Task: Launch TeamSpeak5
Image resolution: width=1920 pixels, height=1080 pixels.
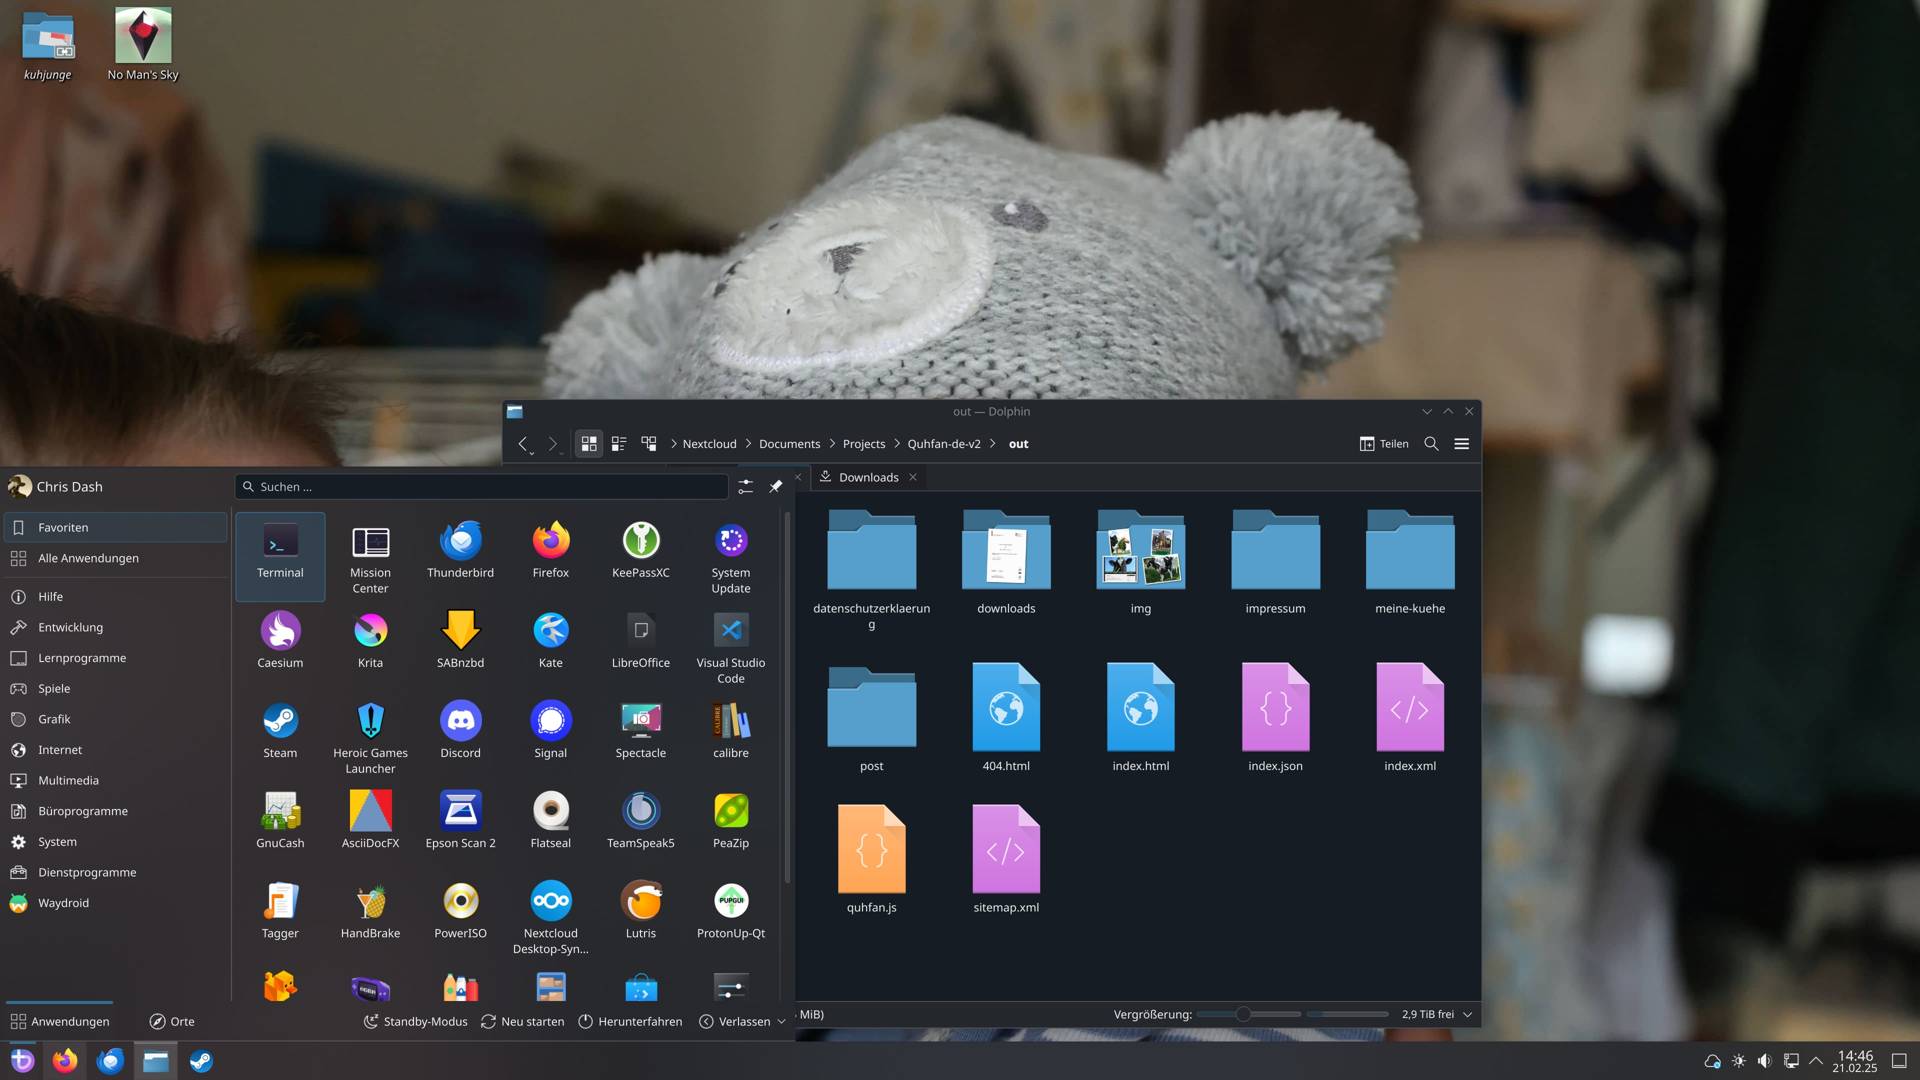Action: coord(641,826)
